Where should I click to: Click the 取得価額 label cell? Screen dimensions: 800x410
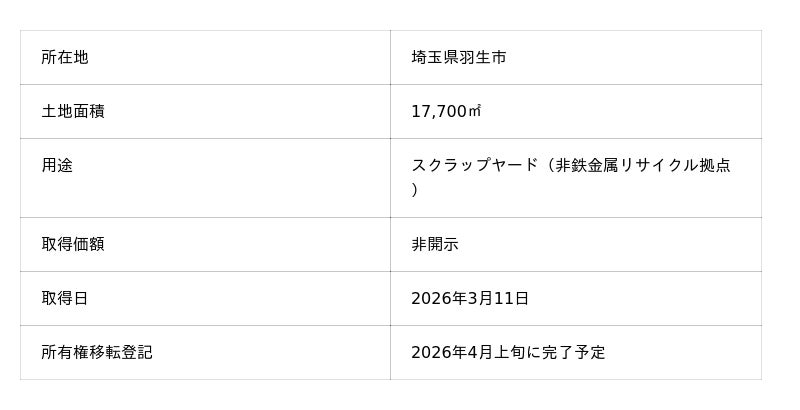(x=72, y=244)
